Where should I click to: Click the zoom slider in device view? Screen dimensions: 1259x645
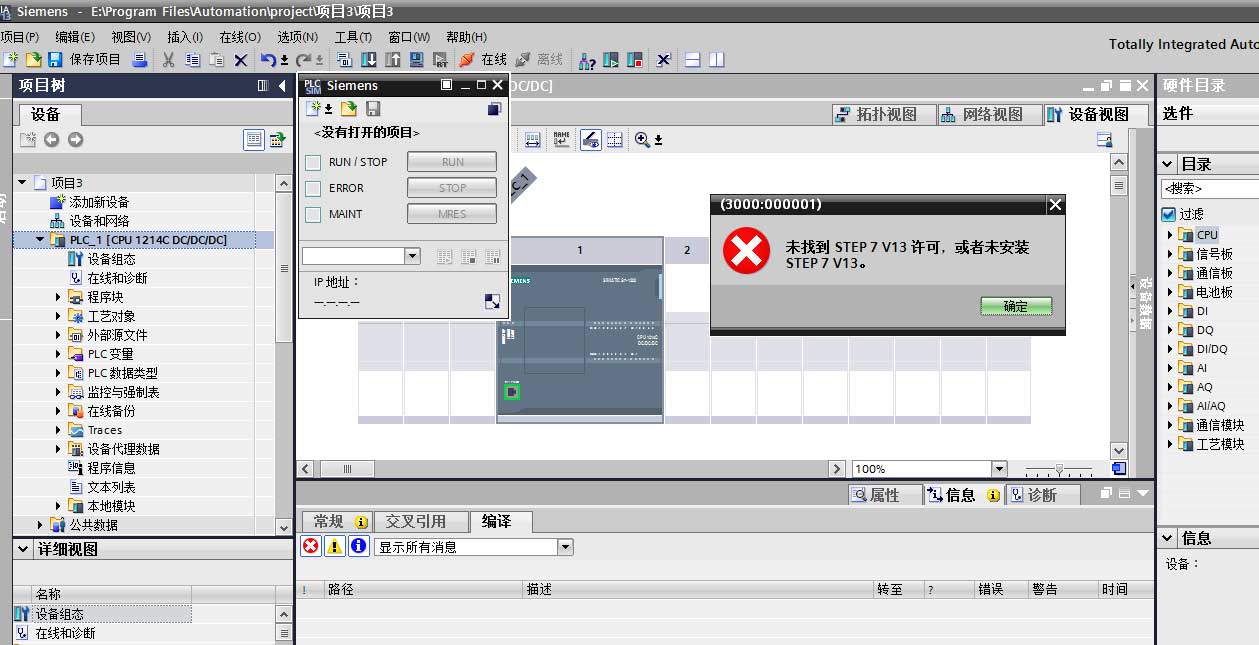click(1059, 469)
